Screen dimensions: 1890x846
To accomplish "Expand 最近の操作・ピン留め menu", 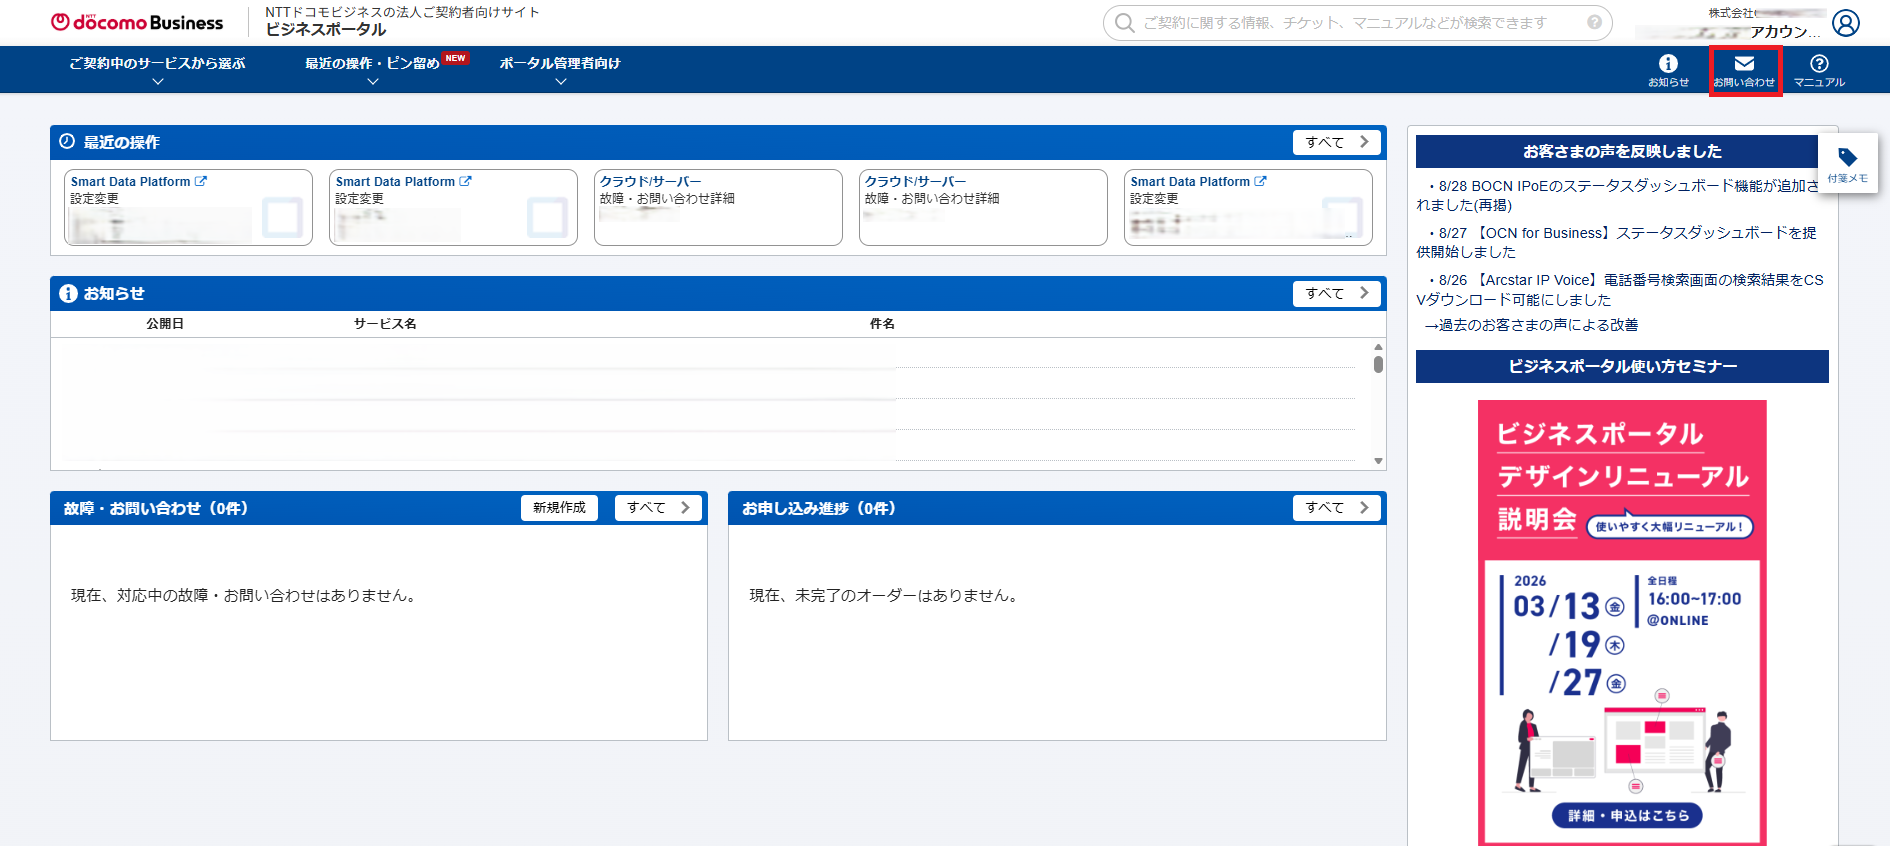I will 373,69.
